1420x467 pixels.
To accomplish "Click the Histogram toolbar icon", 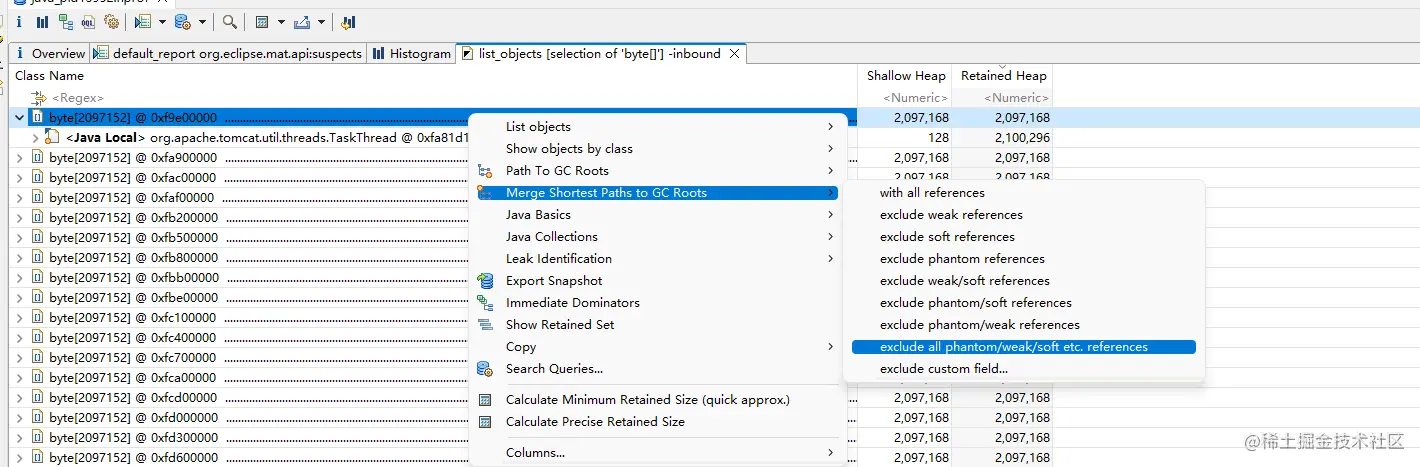I will (42, 21).
